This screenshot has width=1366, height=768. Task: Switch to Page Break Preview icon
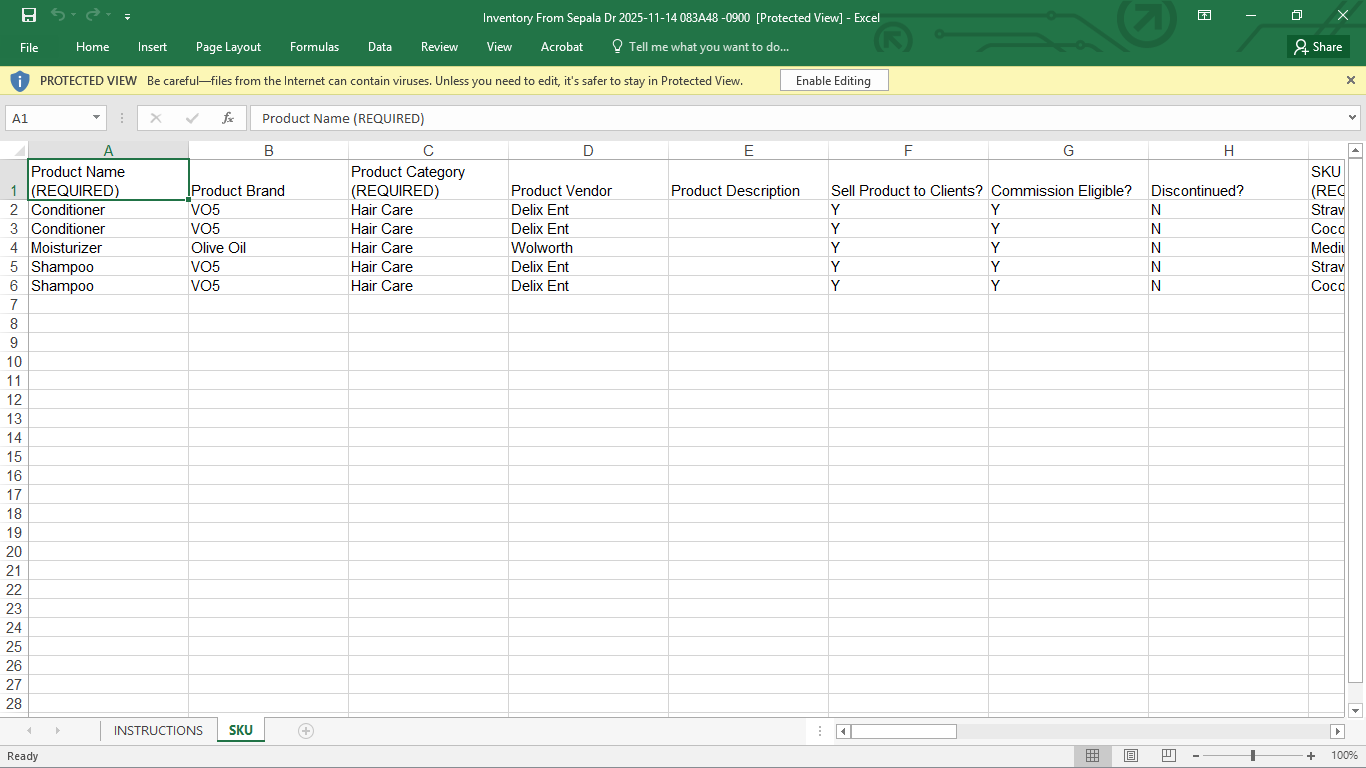pos(1169,756)
